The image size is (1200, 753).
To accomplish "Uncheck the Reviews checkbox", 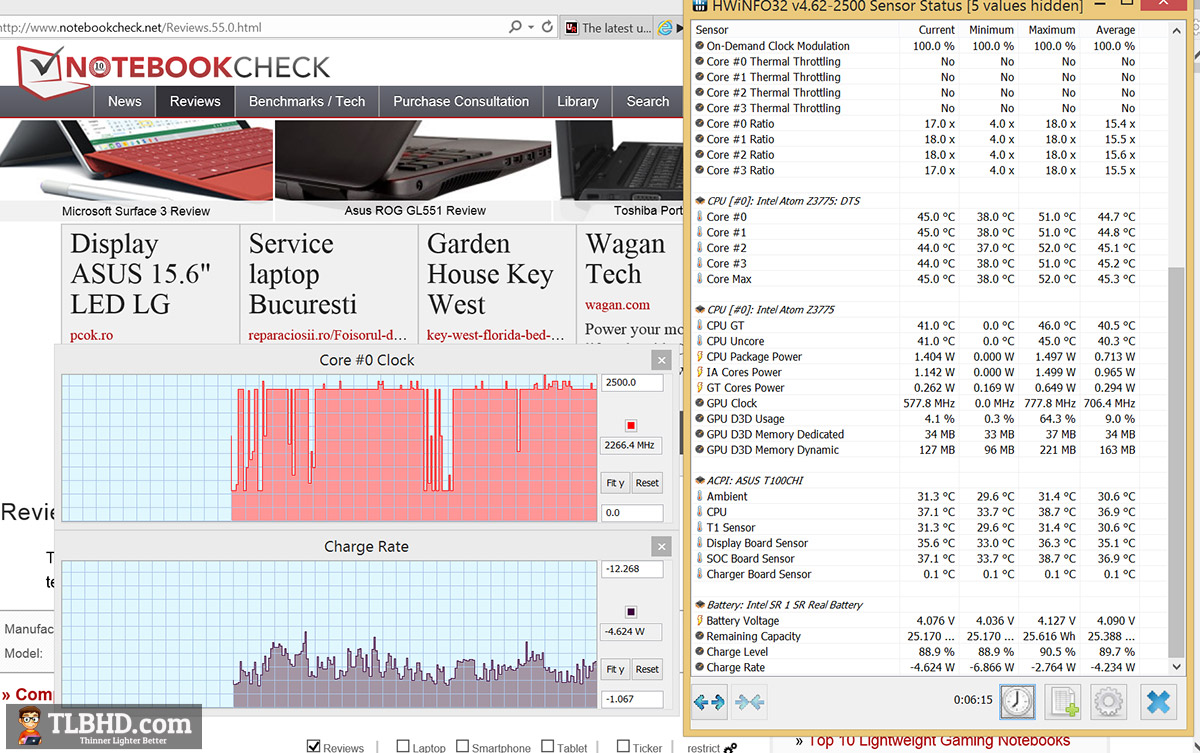I will (313, 746).
